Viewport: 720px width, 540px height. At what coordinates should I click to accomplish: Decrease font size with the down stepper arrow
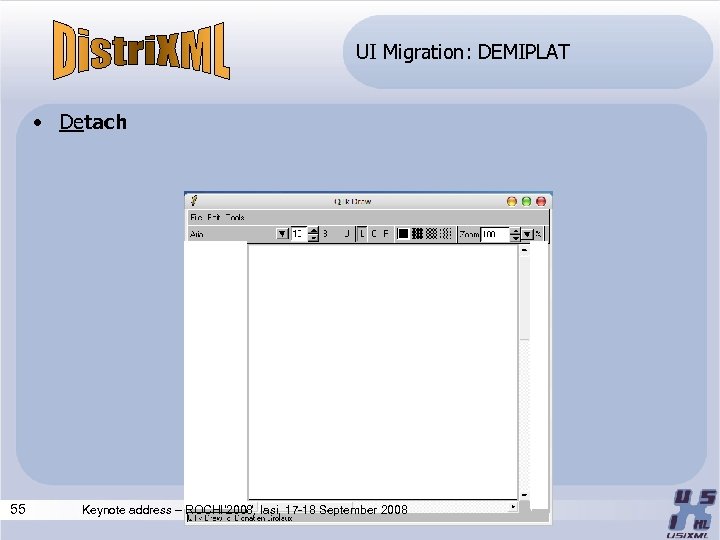pyautogui.click(x=314, y=237)
